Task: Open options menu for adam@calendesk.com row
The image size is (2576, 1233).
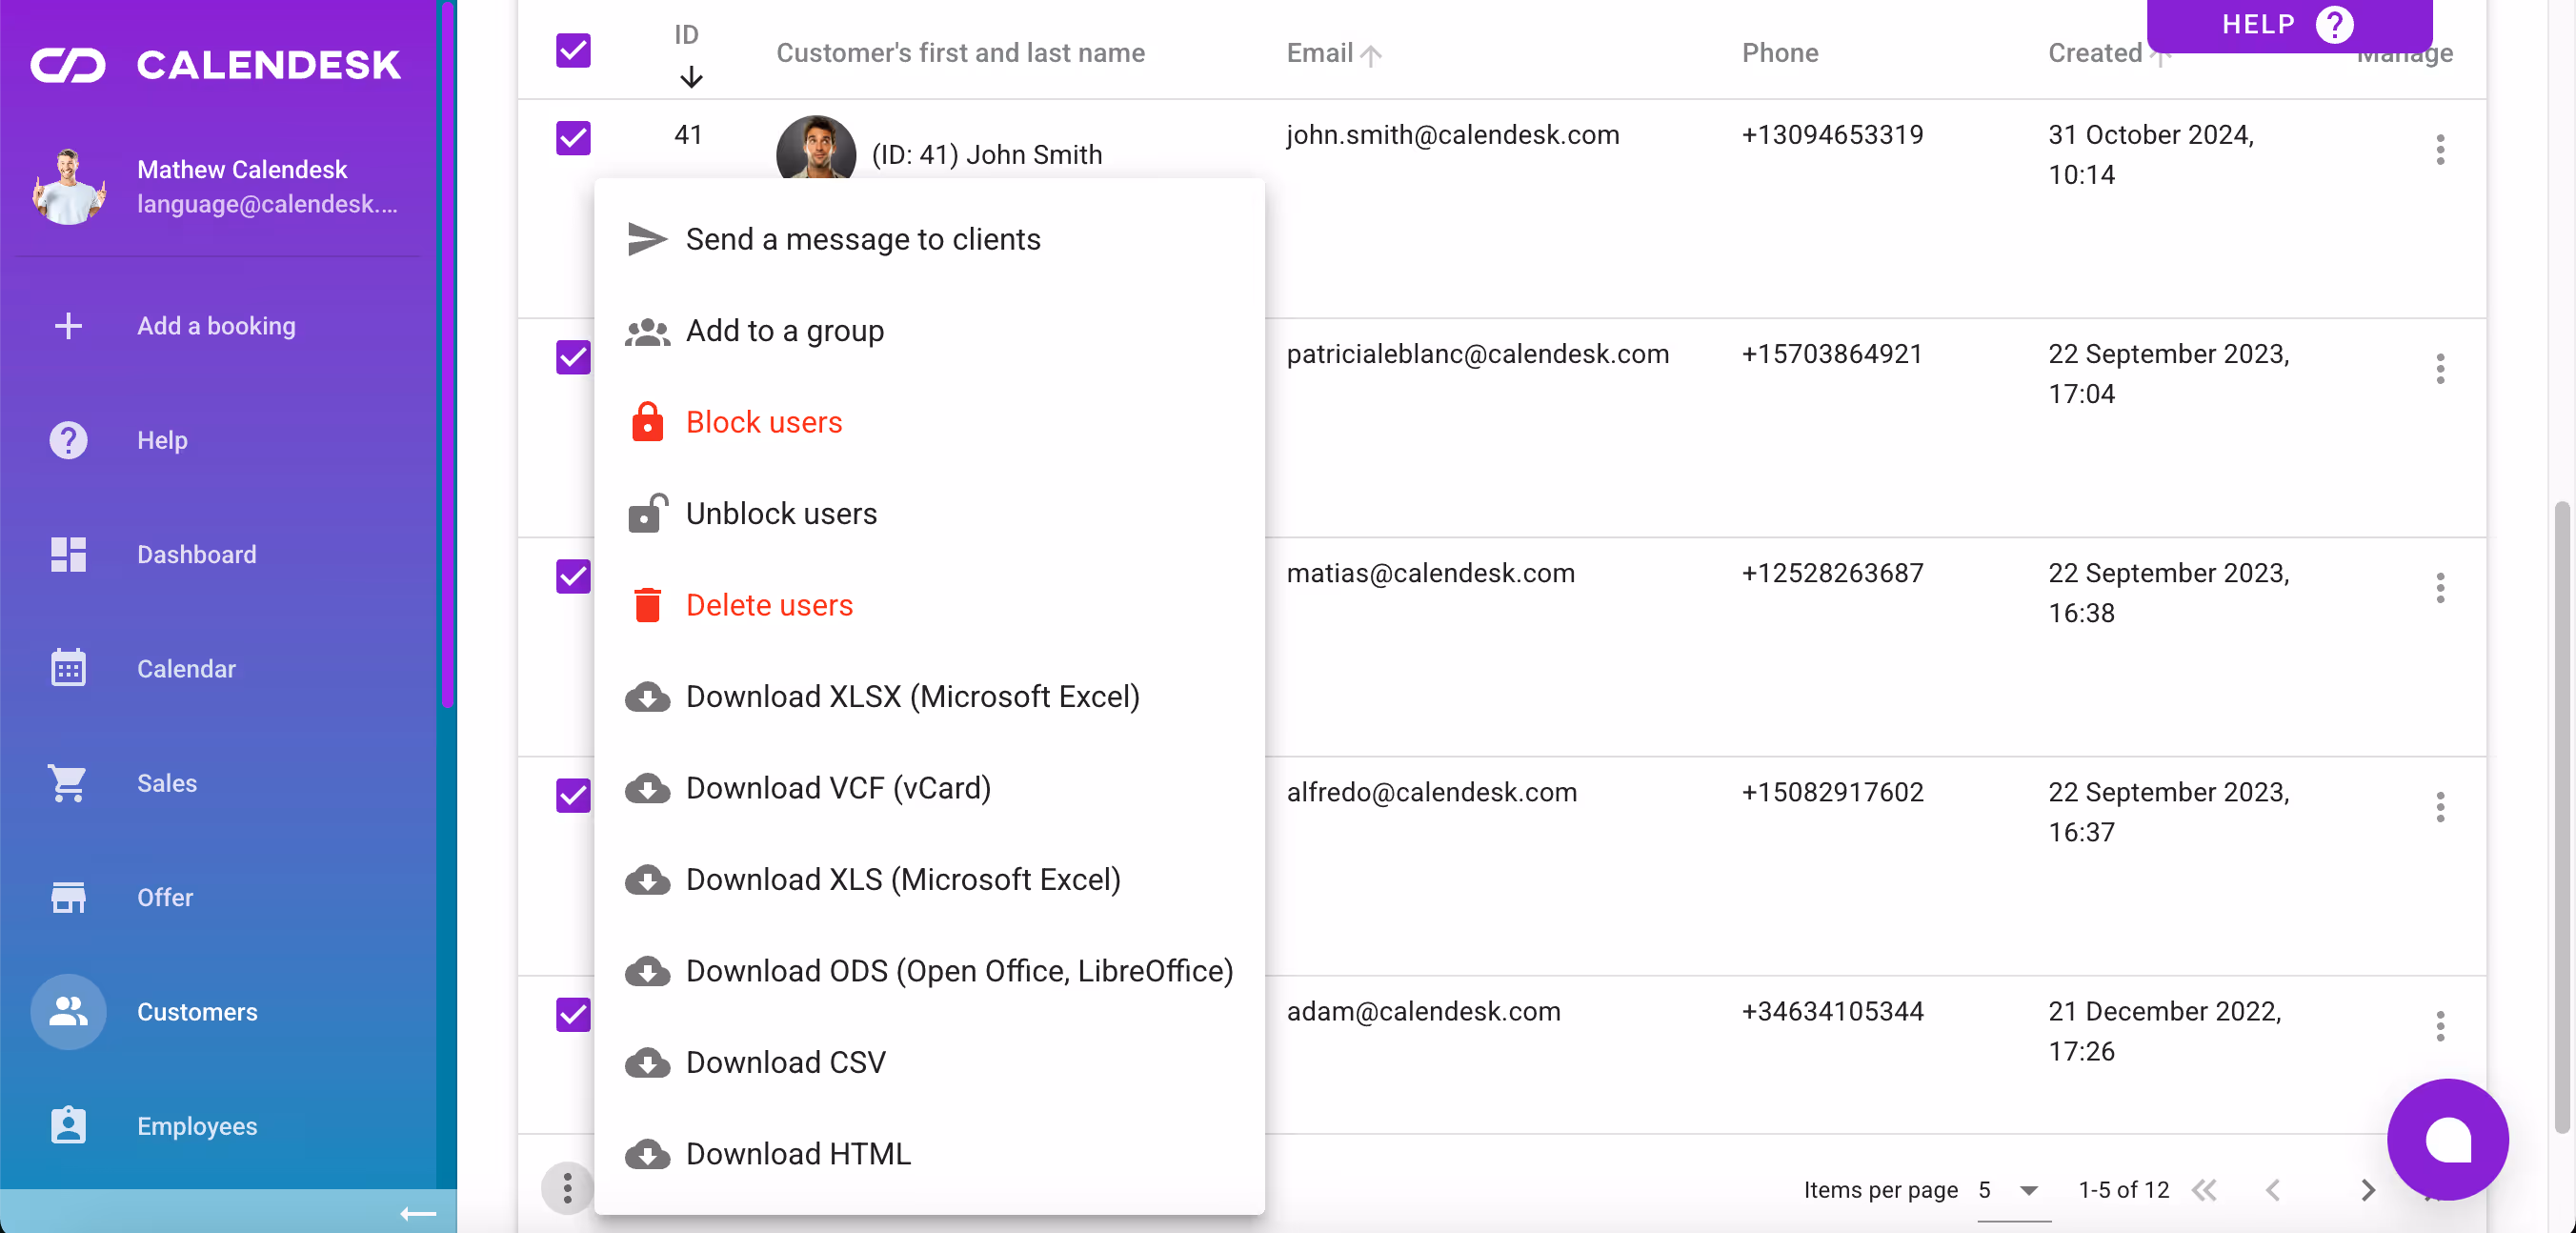Action: (2440, 1027)
